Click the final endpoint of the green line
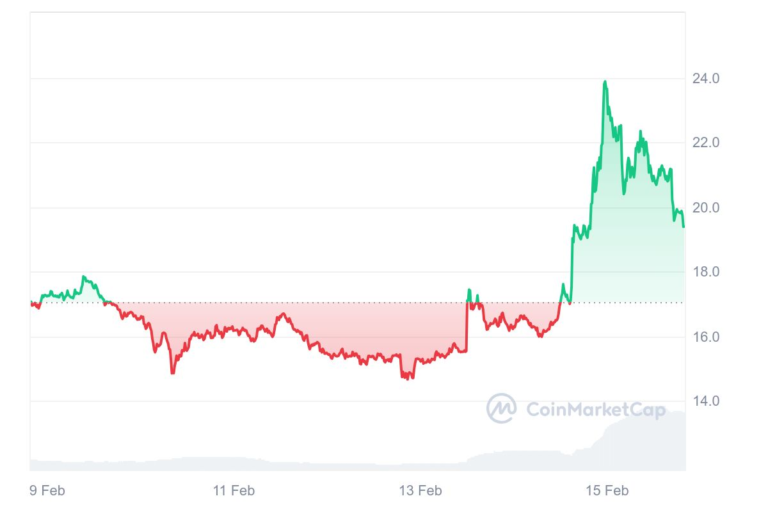768x512 pixels. click(684, 226)
